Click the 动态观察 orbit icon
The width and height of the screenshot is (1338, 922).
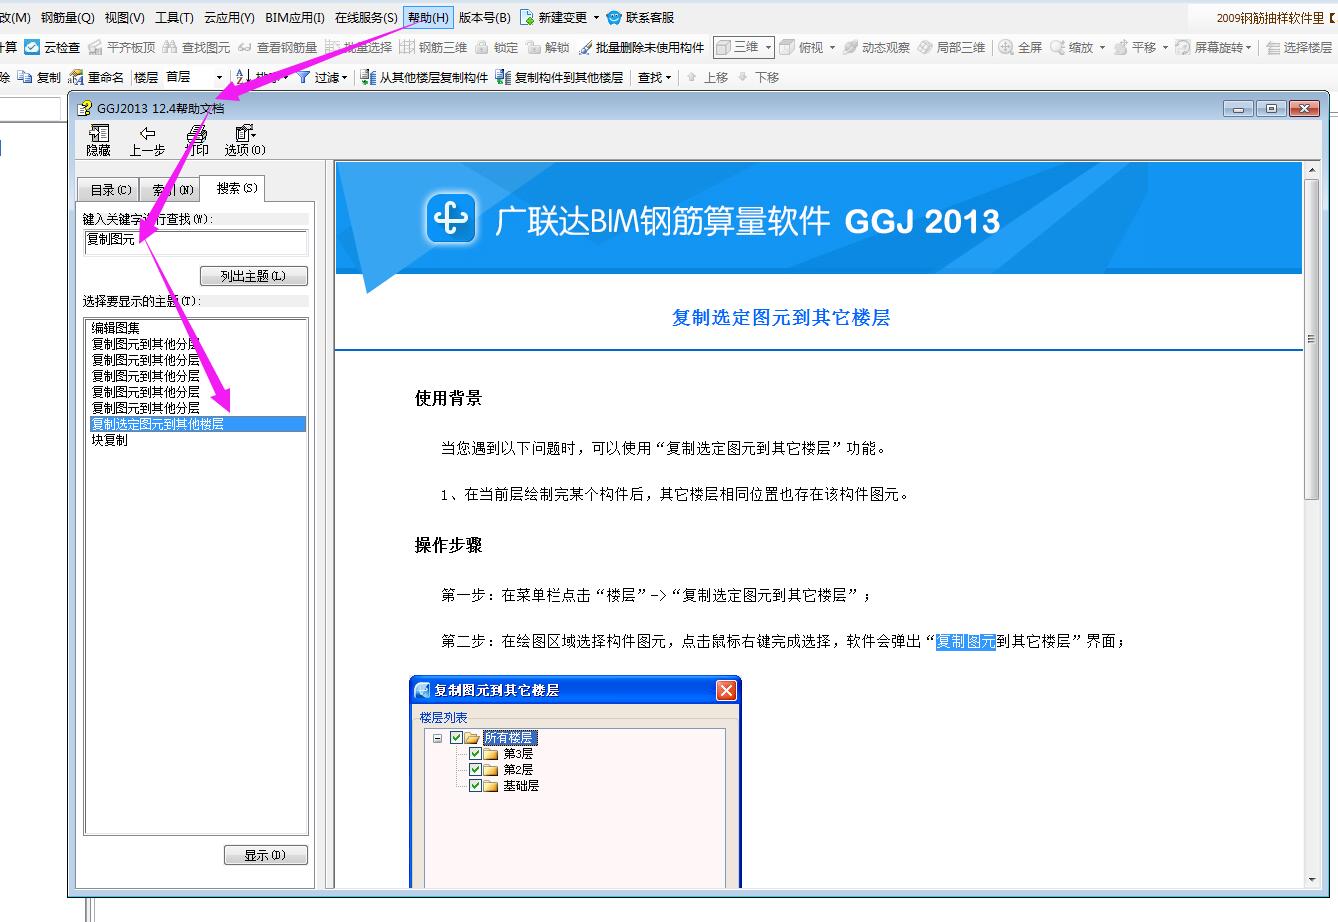(x=850, y=47)
